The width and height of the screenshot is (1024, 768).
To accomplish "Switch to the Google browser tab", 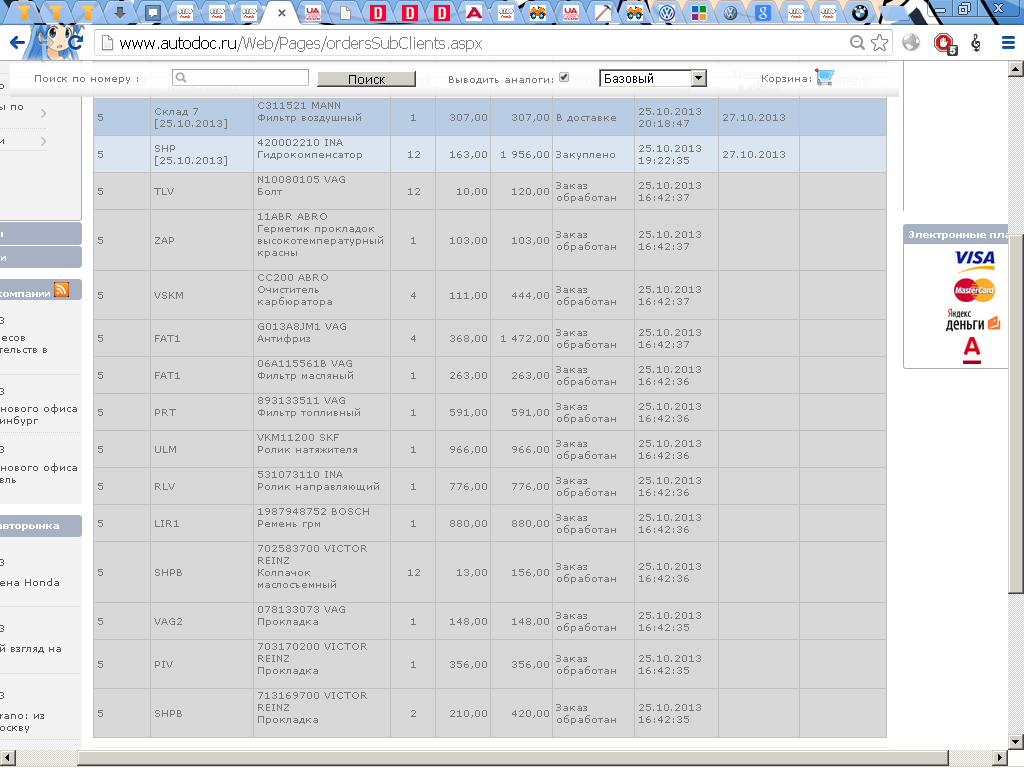I will (x=763, y=13).
